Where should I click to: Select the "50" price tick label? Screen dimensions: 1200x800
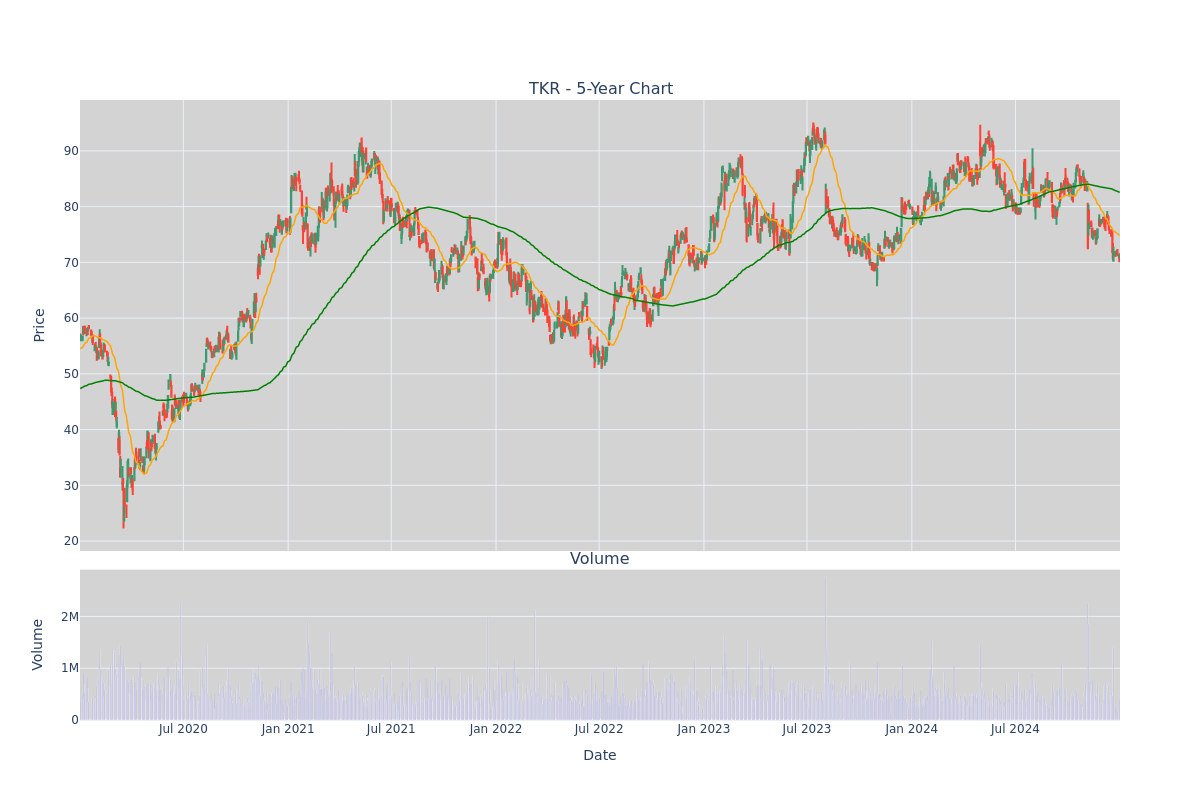(x=72, y=374)
